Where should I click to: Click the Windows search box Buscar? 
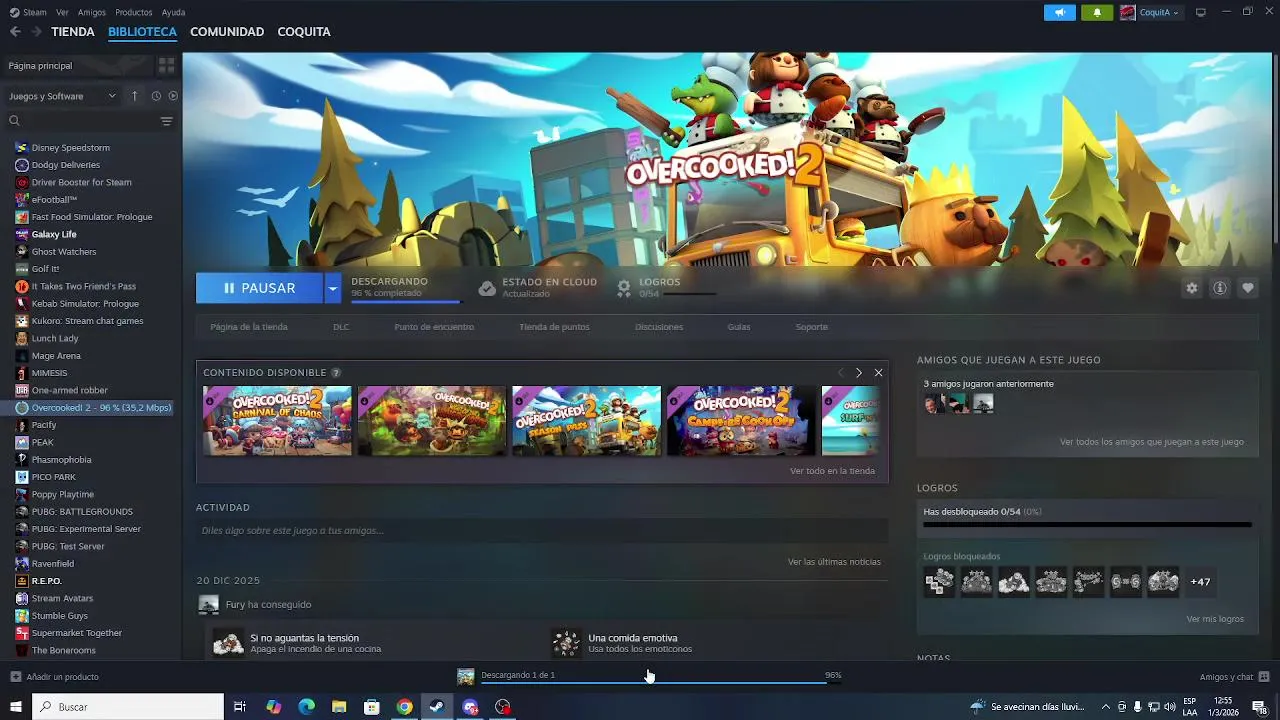[128, 707]
